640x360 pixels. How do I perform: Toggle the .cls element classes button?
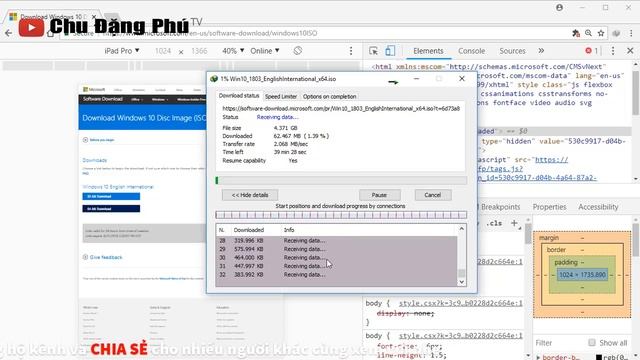click(494, 223)
